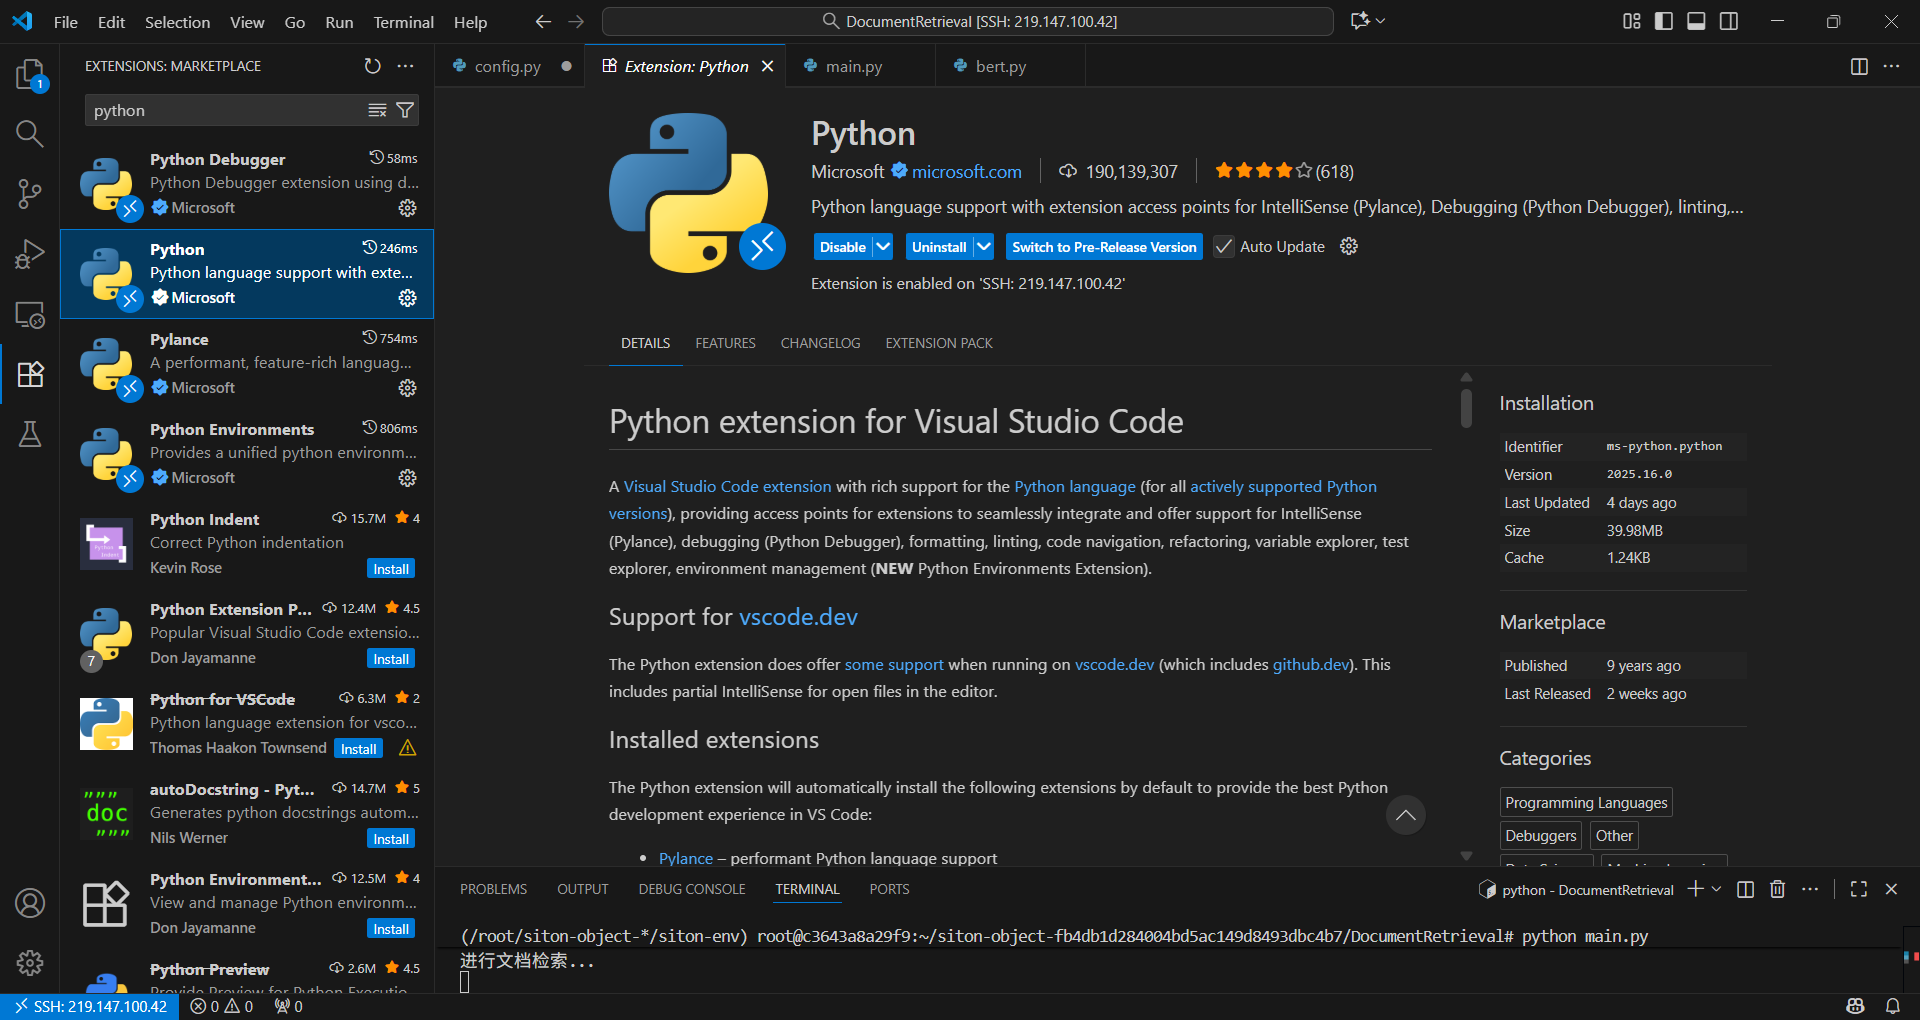Toggle secondary side bar visibility
Image resolution: width=1920 pixels, height=1020 pixels.
click(1729, 21)
